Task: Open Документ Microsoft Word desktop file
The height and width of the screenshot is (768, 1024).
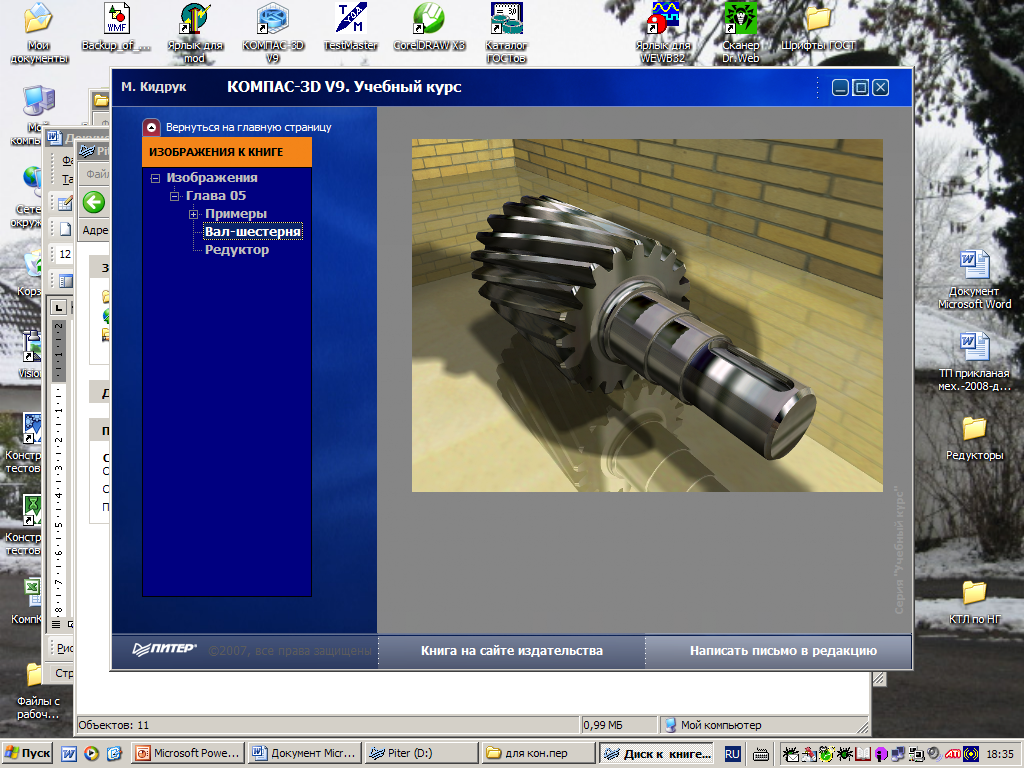Action: 974,280
